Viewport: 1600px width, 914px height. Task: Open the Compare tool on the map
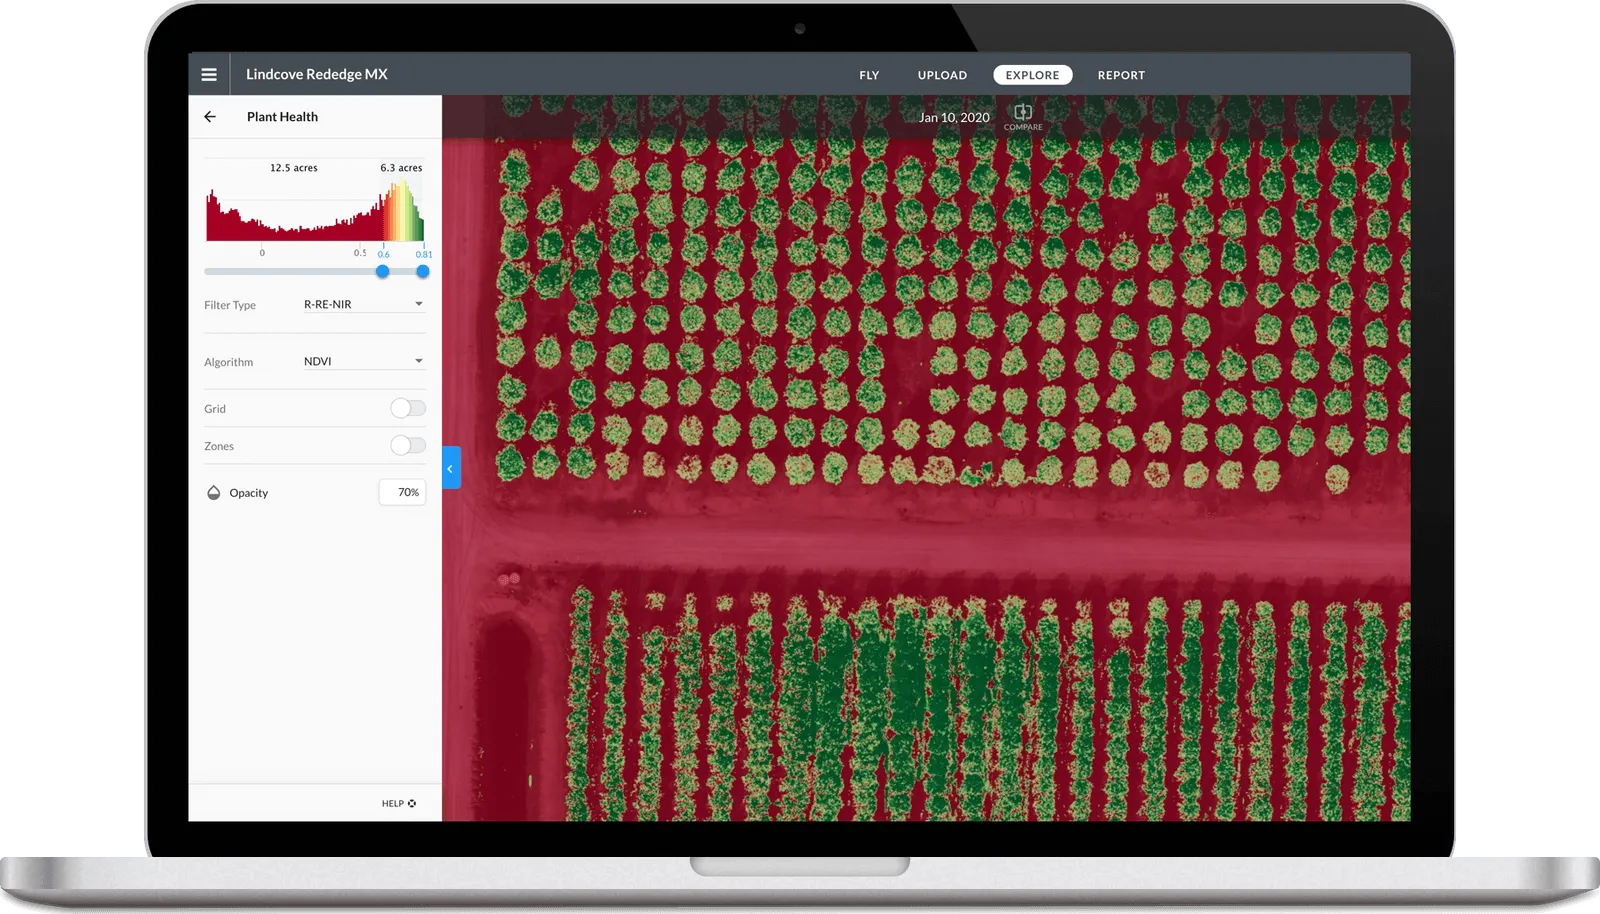(x=1022, y=118)
